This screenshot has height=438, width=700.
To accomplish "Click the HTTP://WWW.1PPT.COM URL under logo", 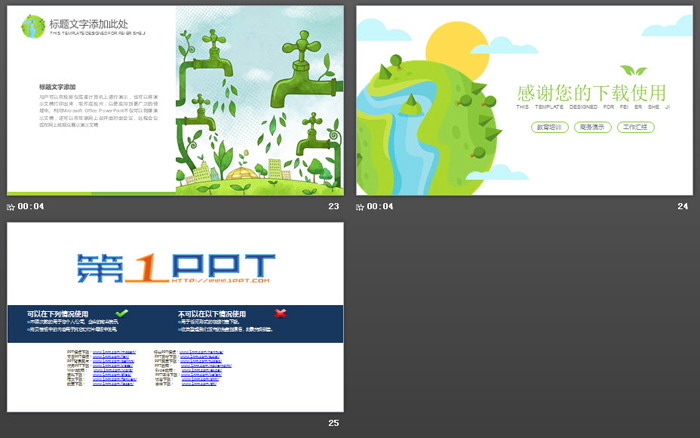I will point(221,280).
